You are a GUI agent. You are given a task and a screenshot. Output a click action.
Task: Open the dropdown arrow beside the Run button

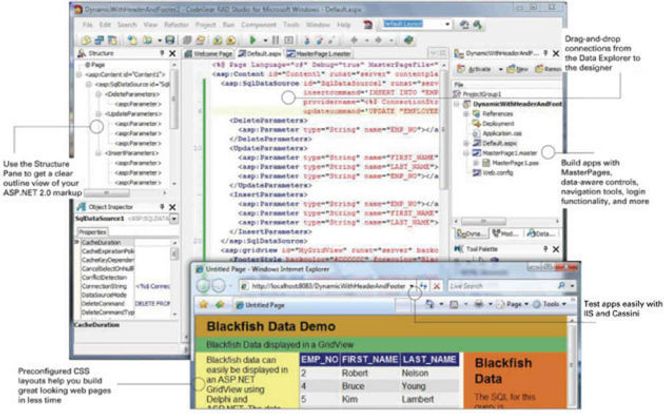click(x=265, y=41)
